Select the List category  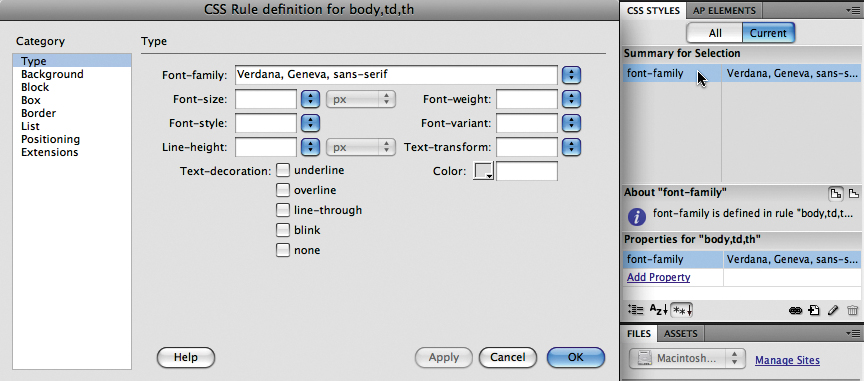[x=72, y=126]
